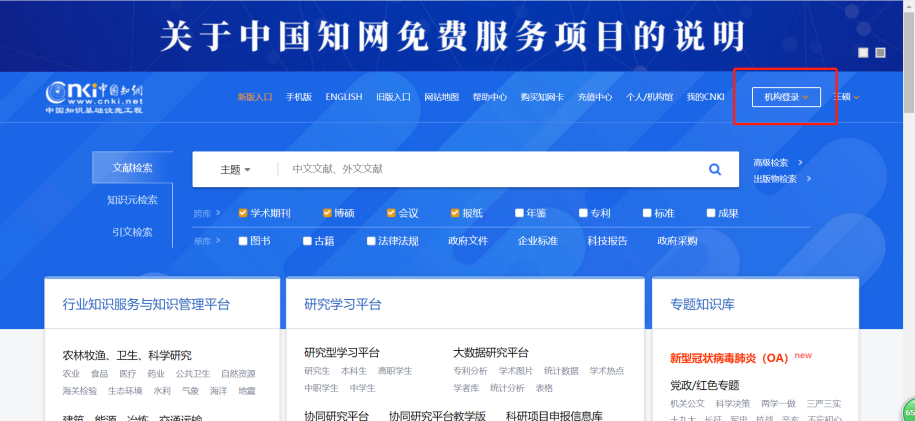Click the 农业 industry link

point(71,374)
